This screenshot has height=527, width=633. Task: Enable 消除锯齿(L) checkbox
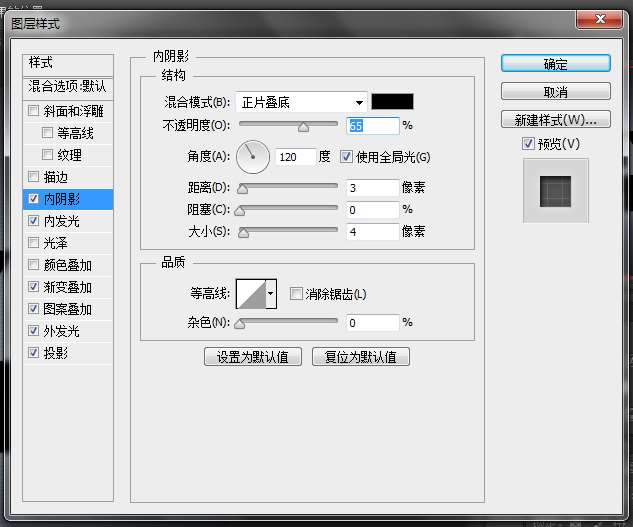point(296,294)
